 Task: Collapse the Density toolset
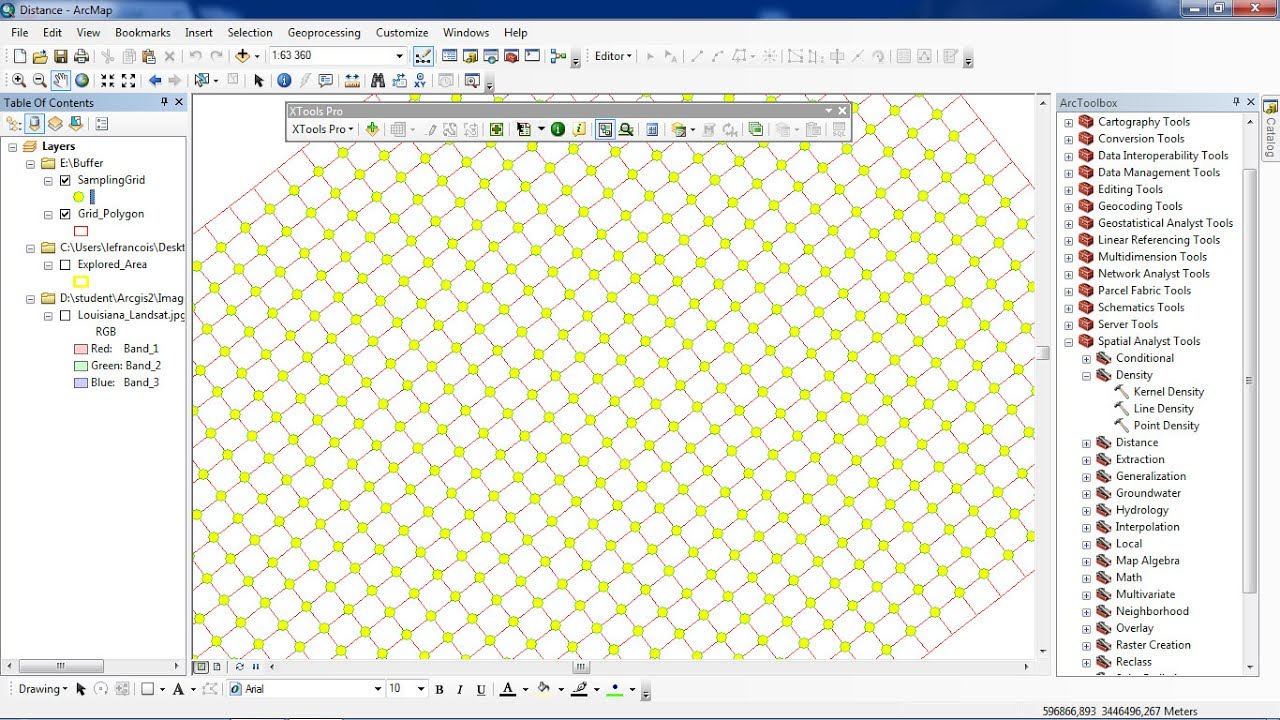[x=1087, y=375]
